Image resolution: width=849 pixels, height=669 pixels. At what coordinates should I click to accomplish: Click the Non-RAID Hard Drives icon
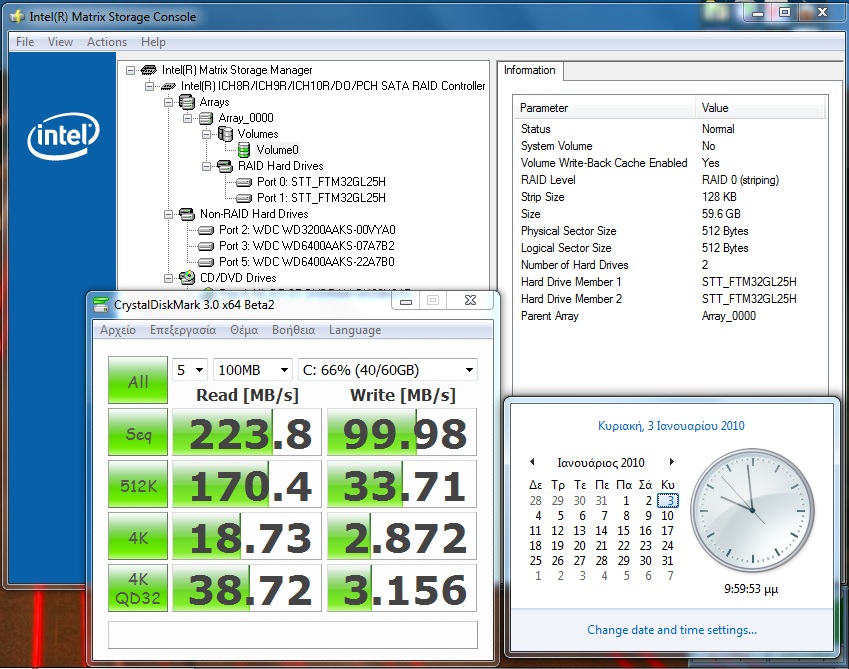tap(187, 214)
